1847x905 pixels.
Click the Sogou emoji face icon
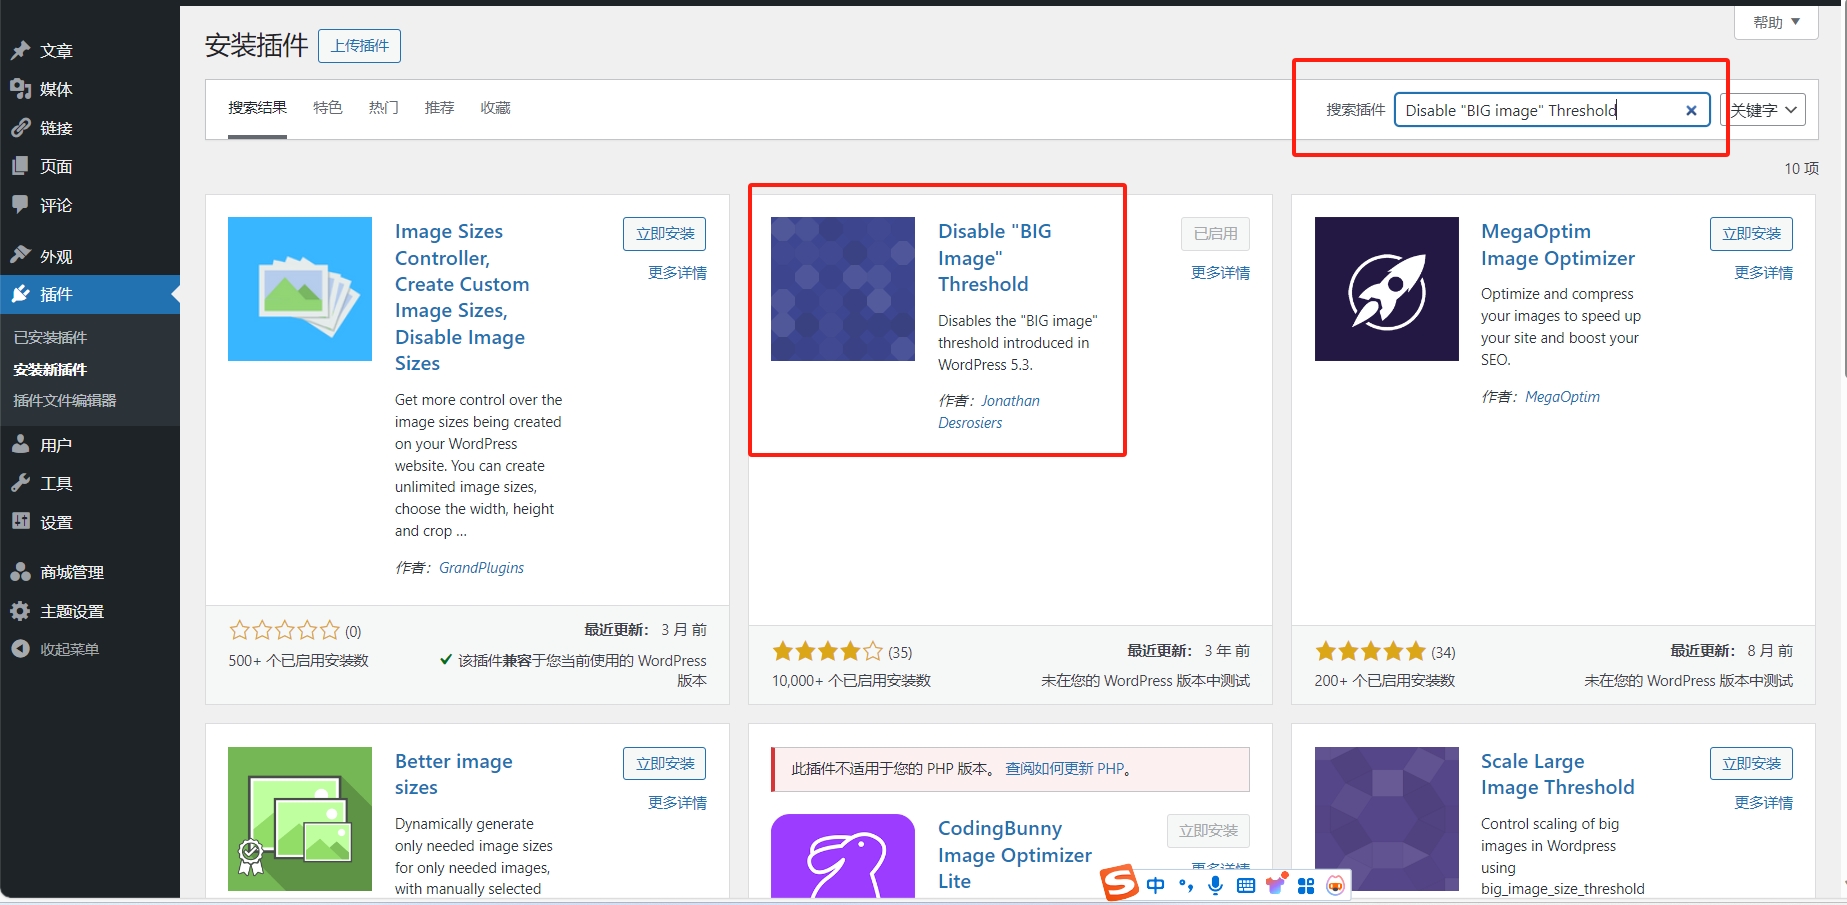1335,885
